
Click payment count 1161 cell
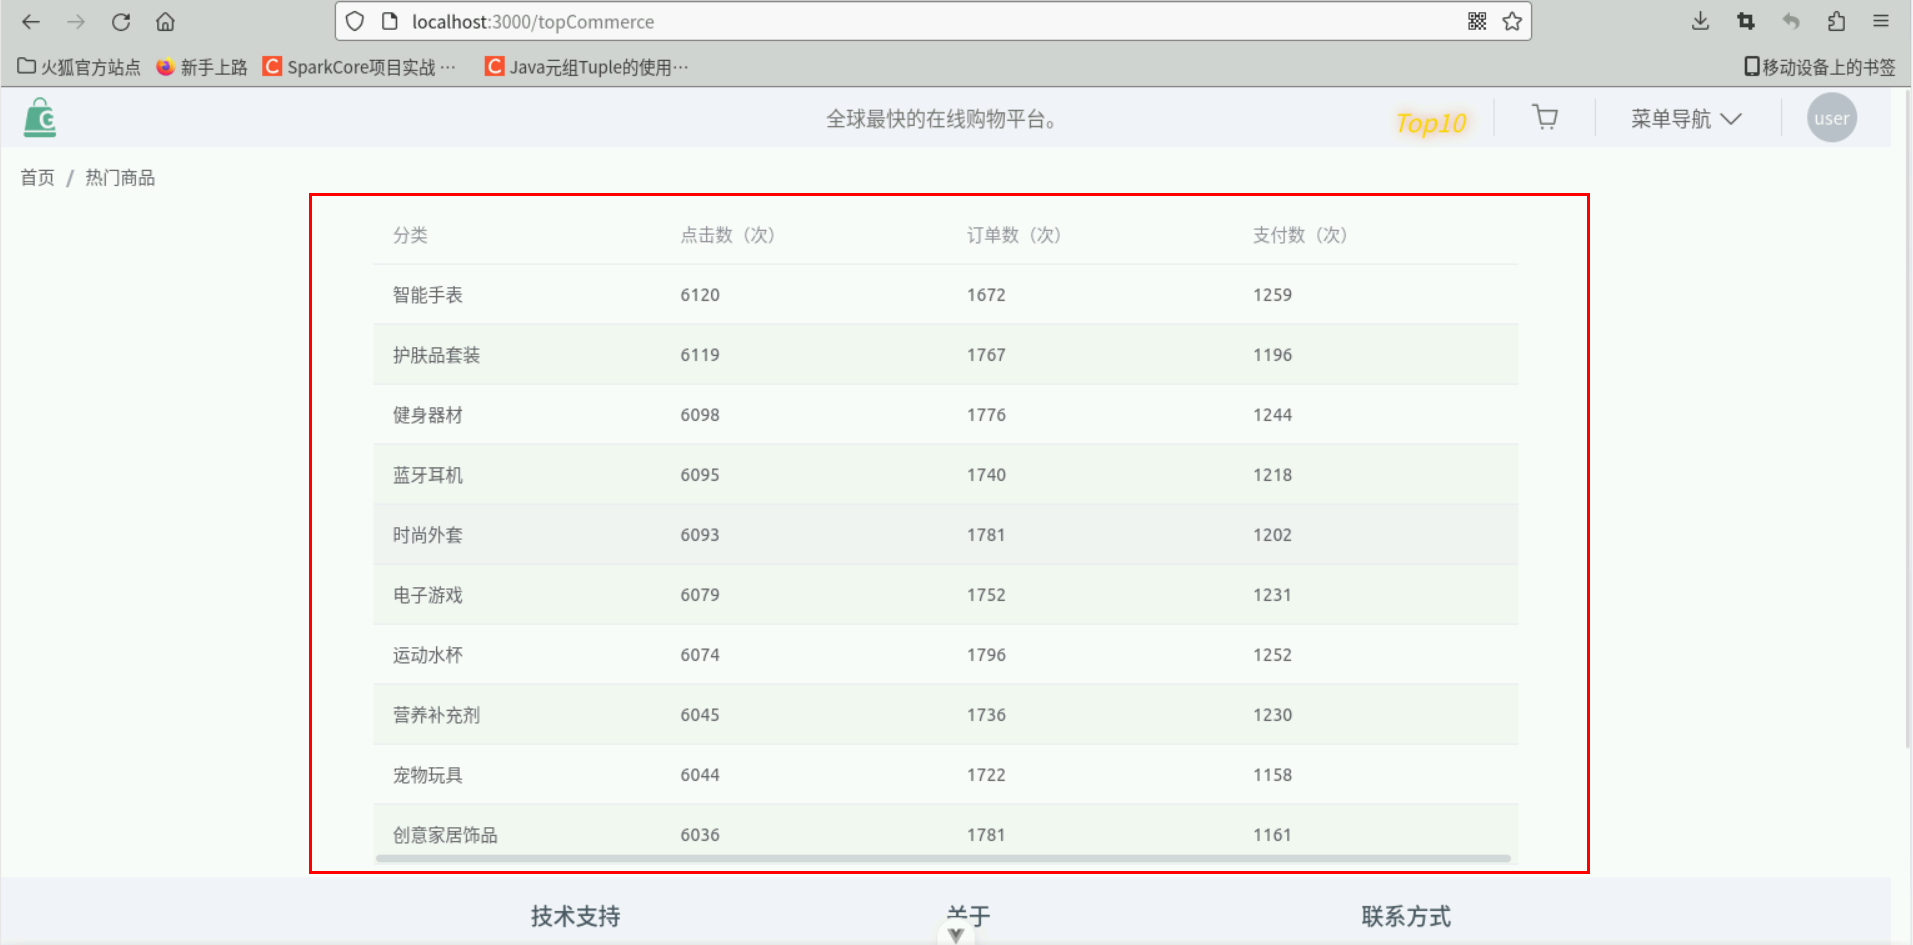point(1273,835)
